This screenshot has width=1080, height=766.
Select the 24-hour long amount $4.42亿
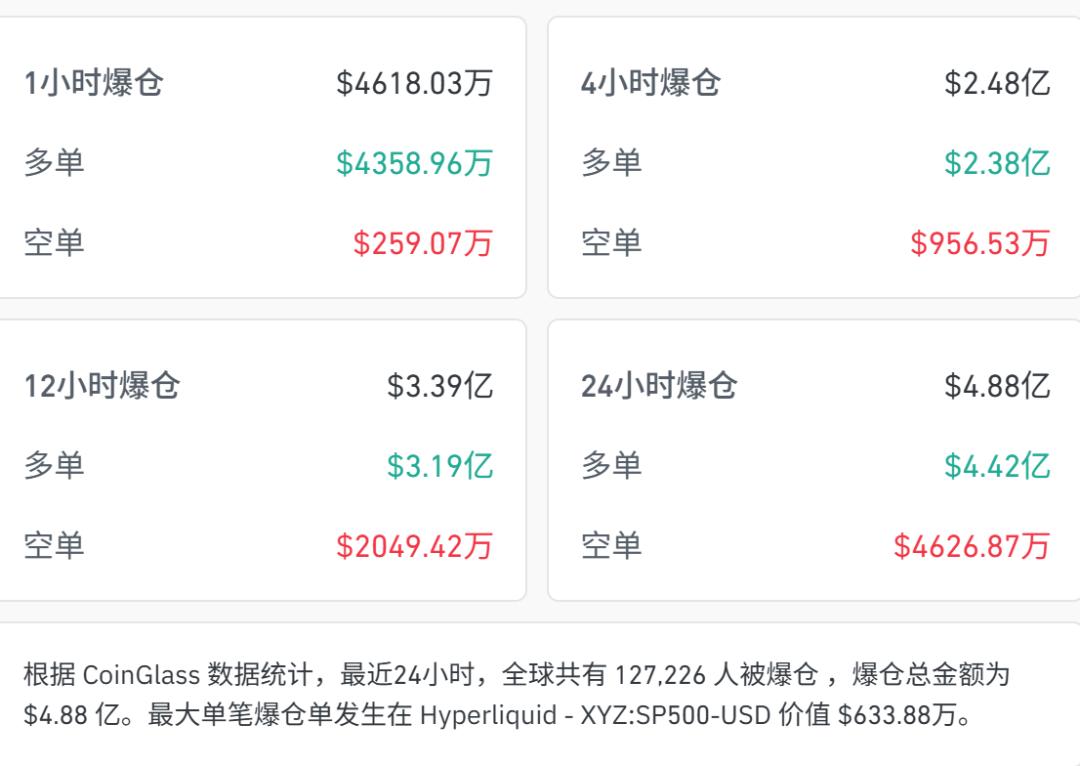(997, 466)
